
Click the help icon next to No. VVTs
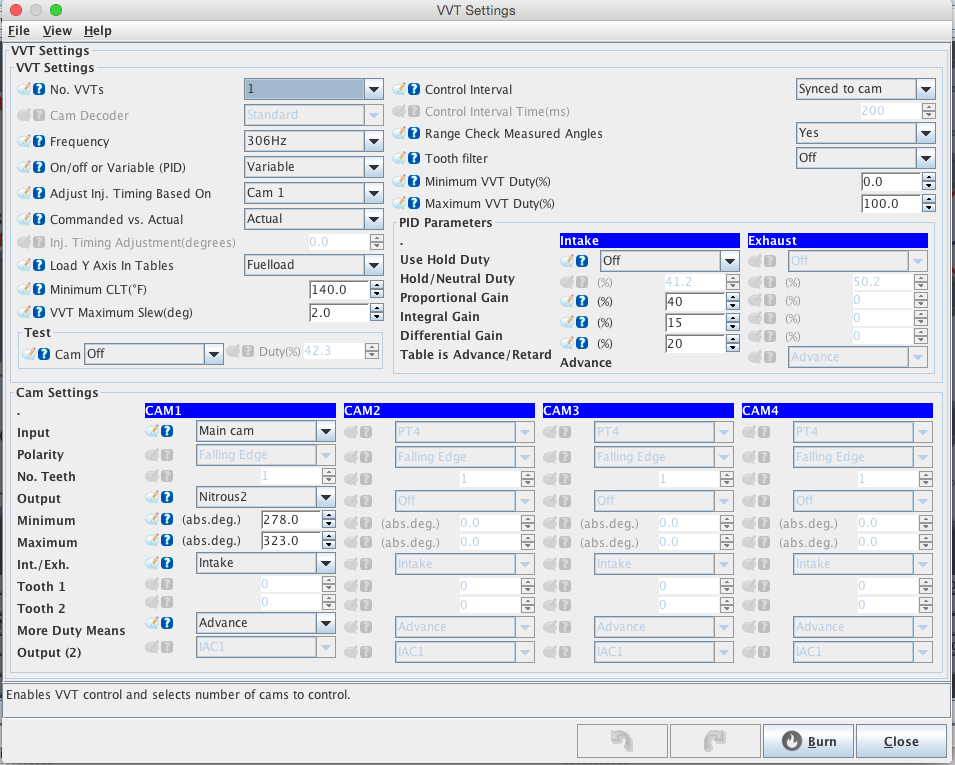[x=40, y=89]
